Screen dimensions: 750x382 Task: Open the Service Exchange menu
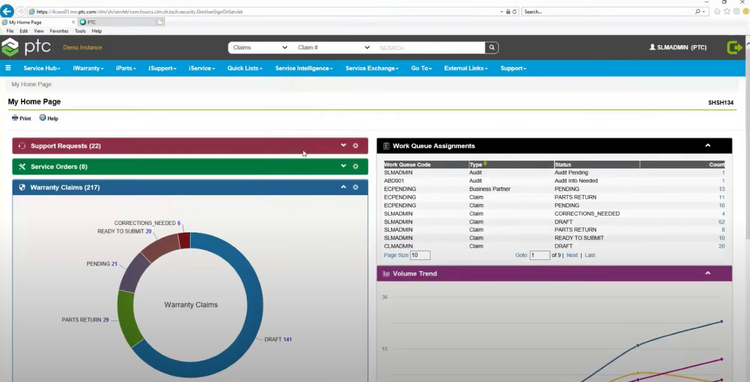pyautogui.click(x=372, y=68)
